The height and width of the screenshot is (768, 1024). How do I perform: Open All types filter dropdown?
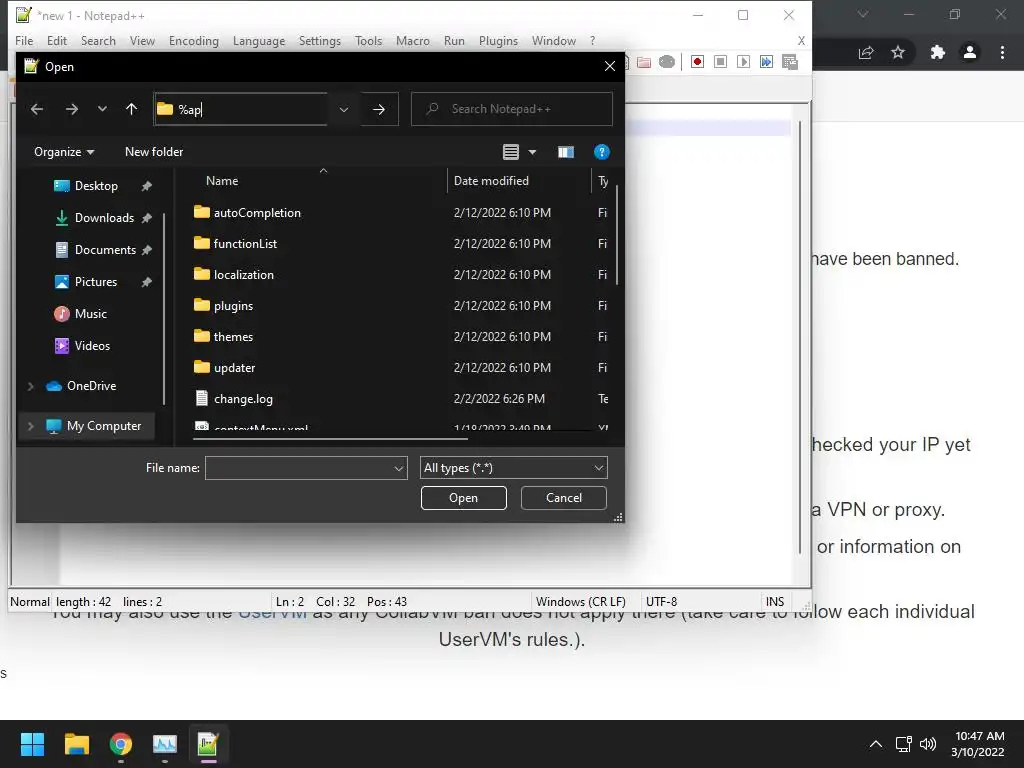513,468
